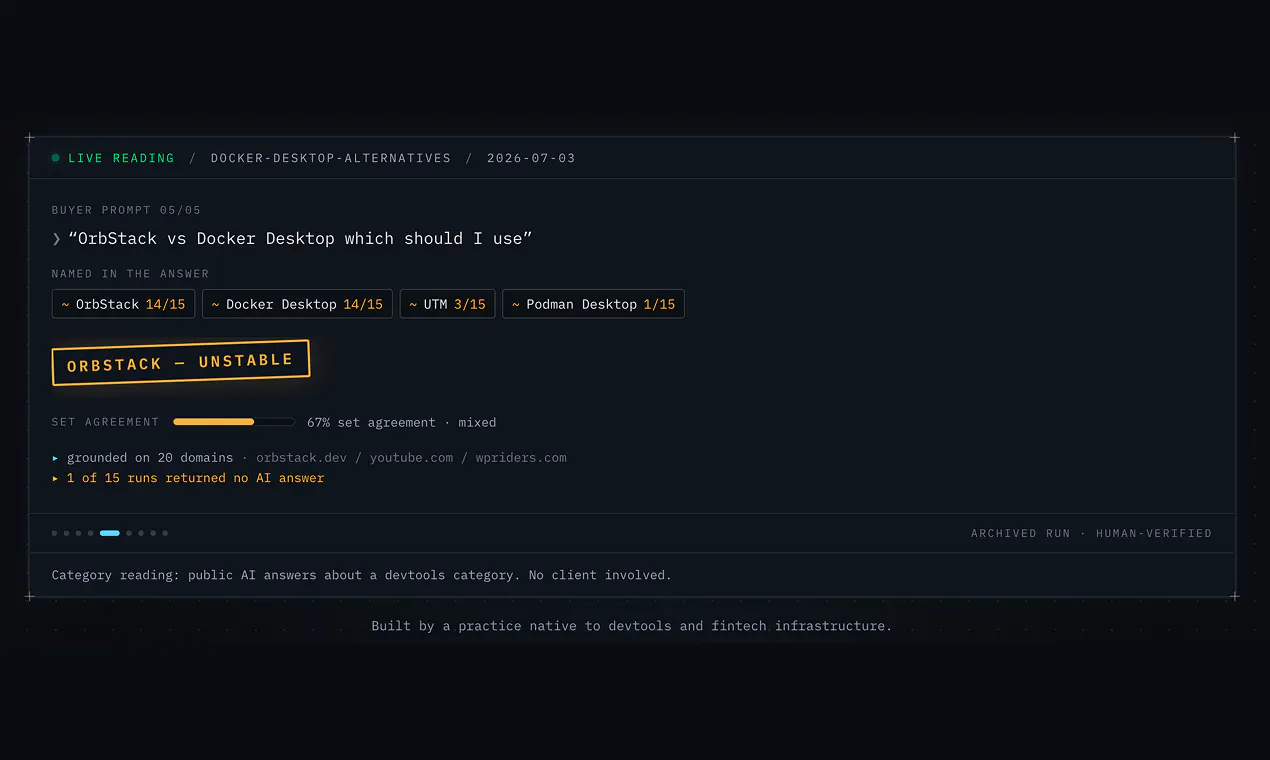Viewport: 1270px width, 760px height.
Task: Go to the third pagination dot
Action: (x=79, y=533)
